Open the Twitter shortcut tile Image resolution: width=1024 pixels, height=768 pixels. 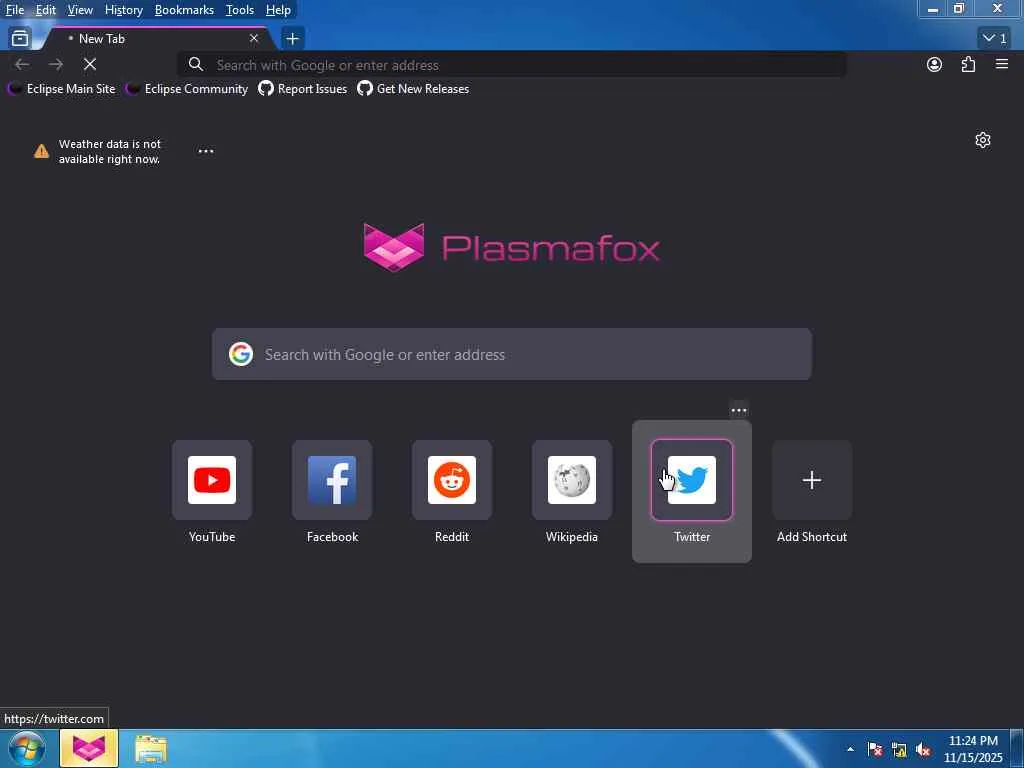[692, 480]
